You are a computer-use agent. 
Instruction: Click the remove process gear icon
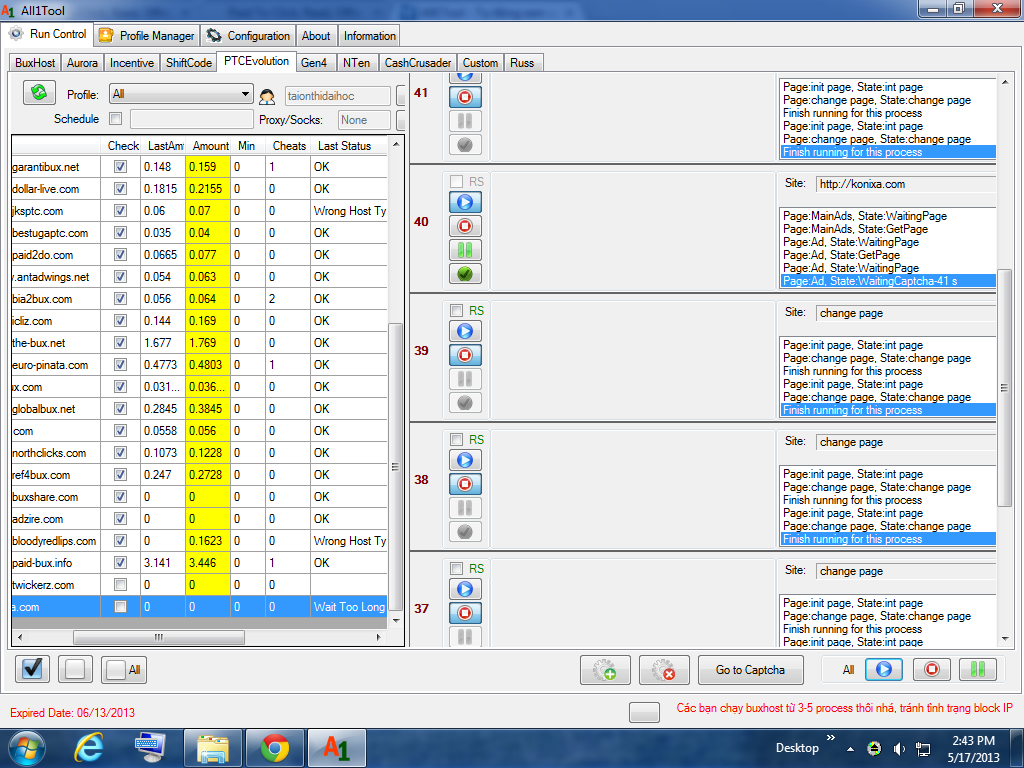[x=664, y=670]
